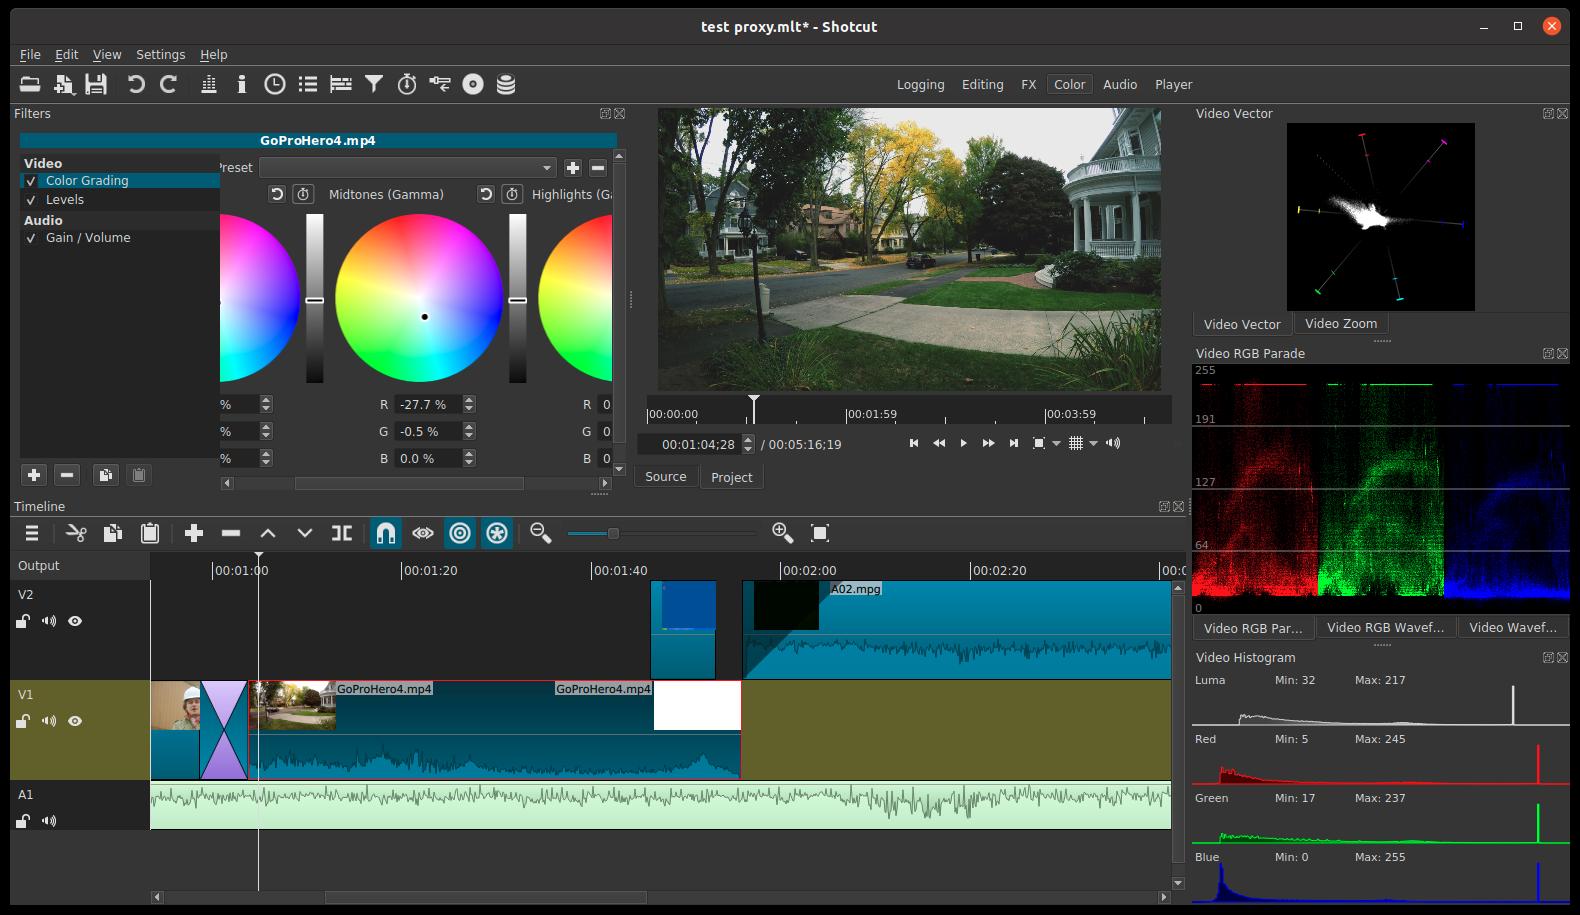Image resolution: width=1580 pixels, height=915 pixels.
Task: Open the Export disc icon
Action: pyautogui.click(x=473, y=84)
